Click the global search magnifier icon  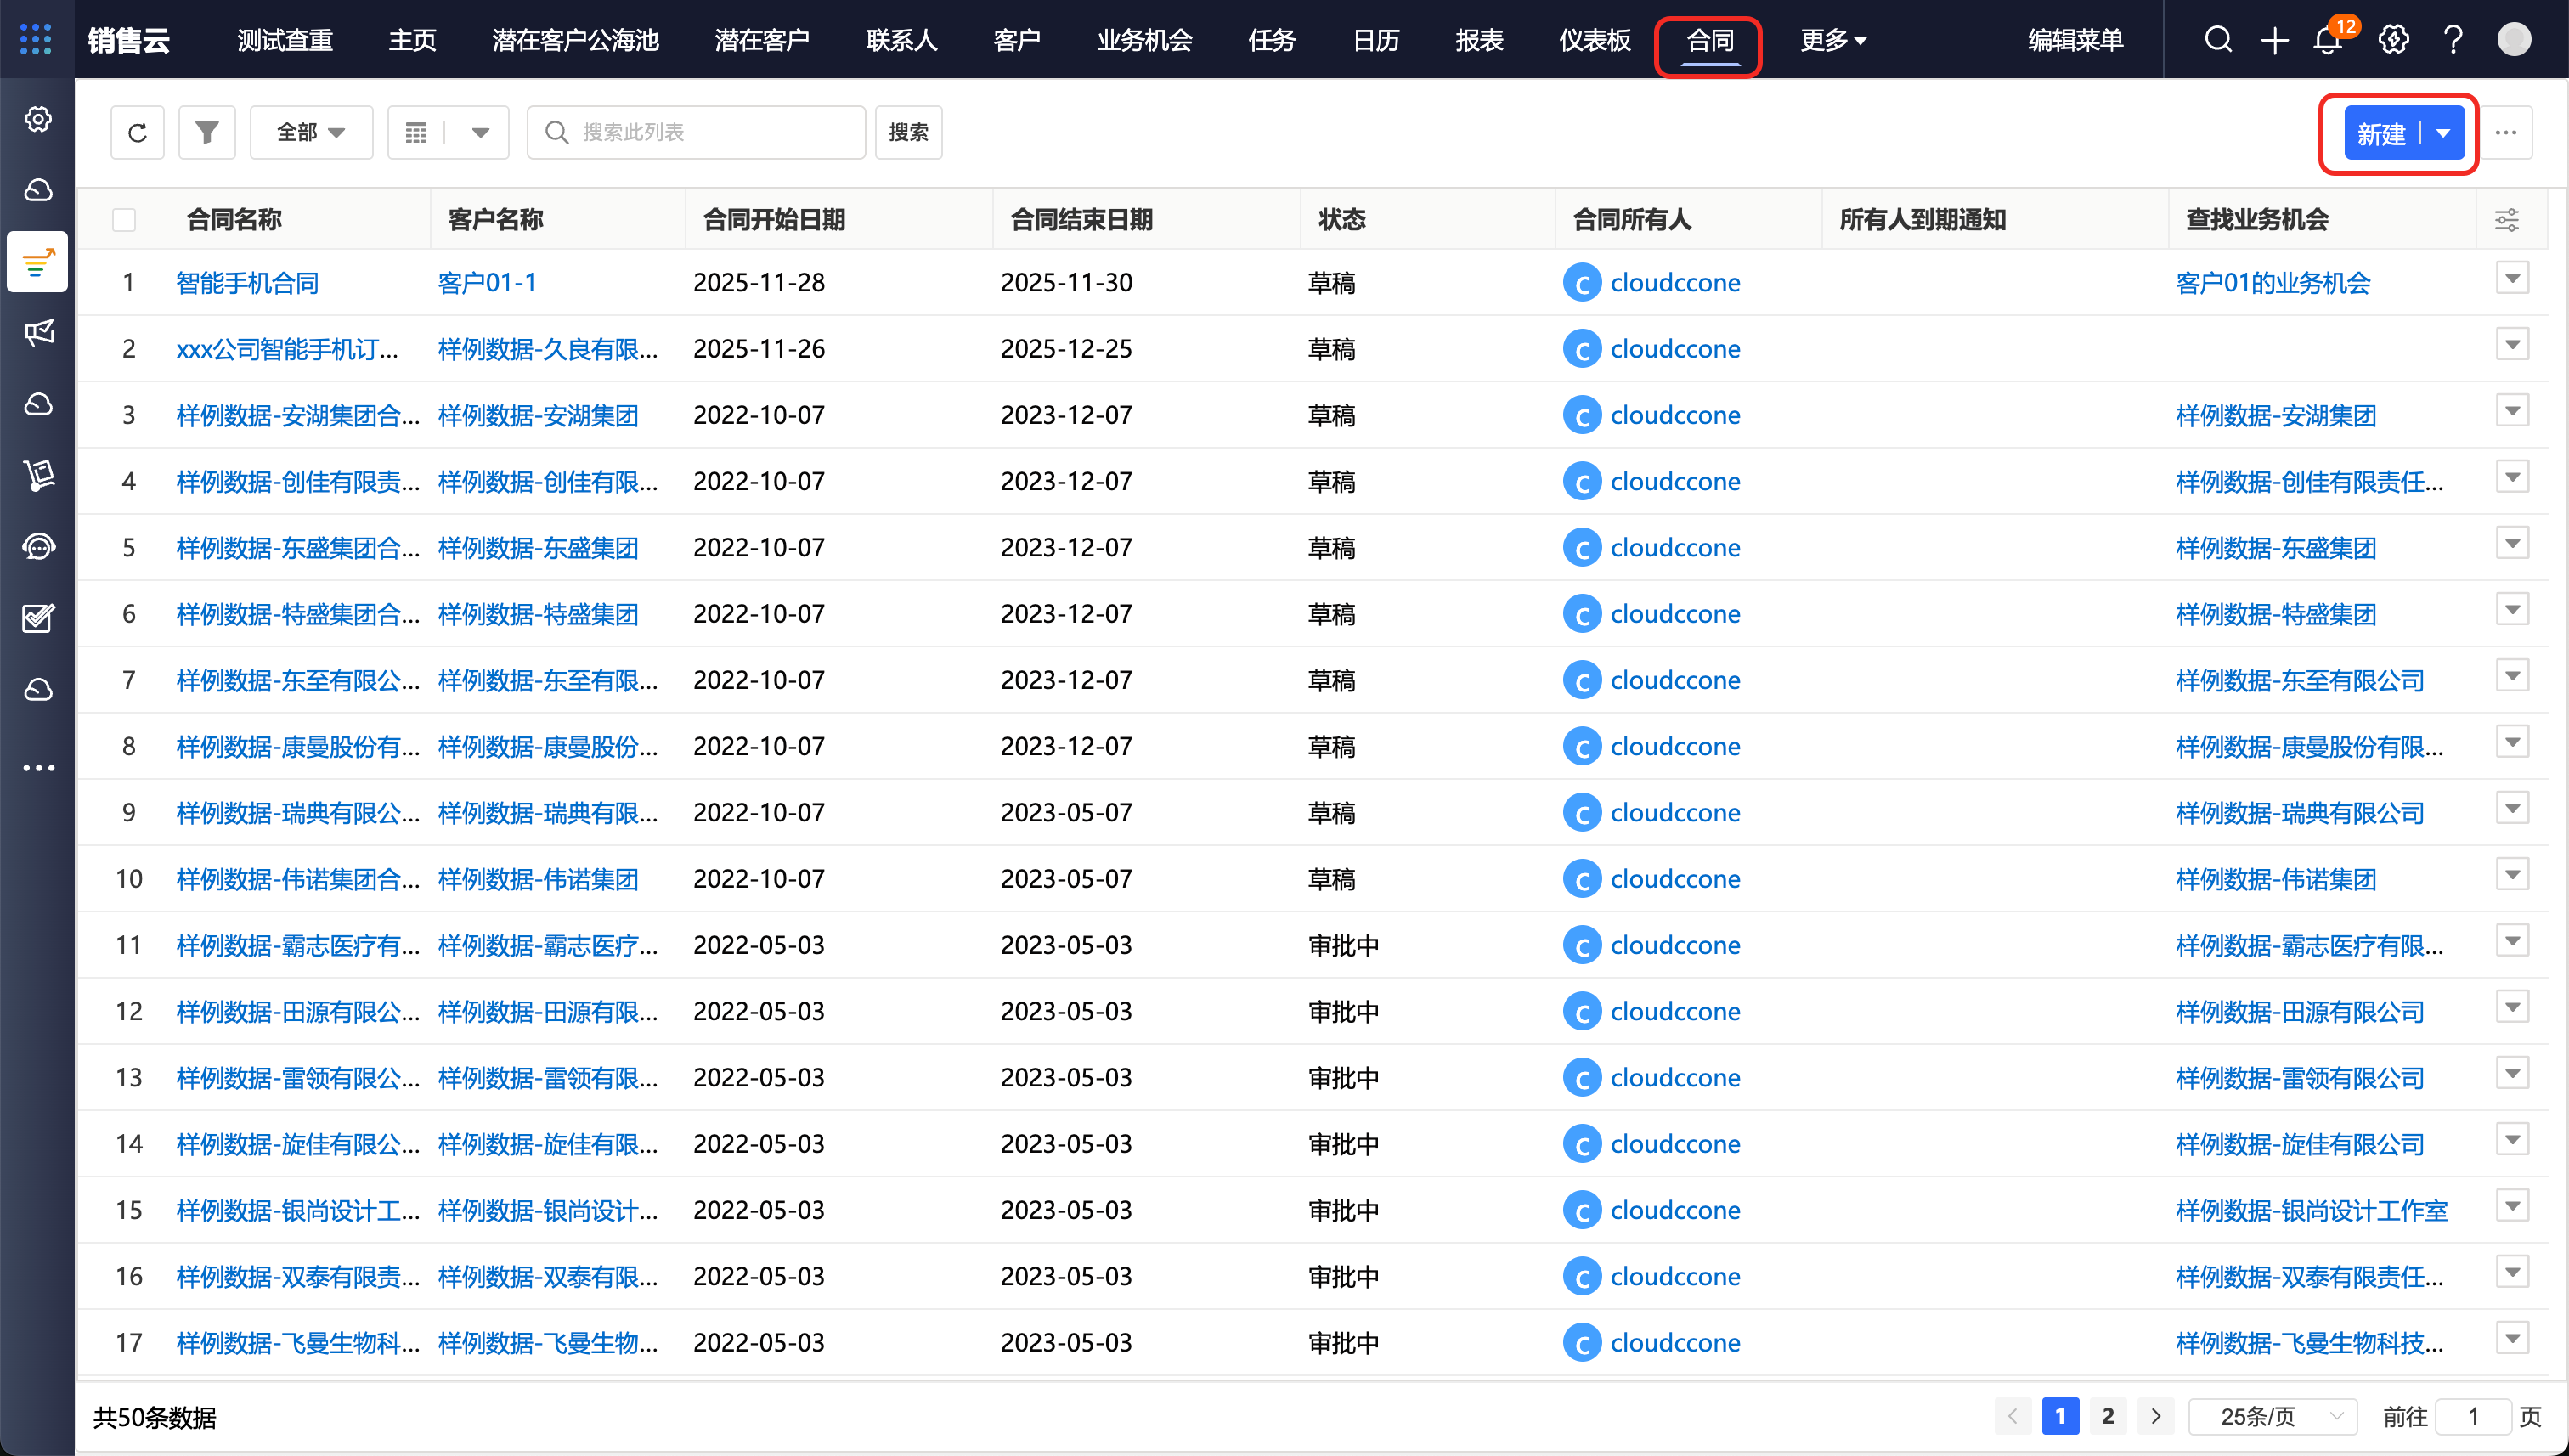click(x=2217, y=40)
